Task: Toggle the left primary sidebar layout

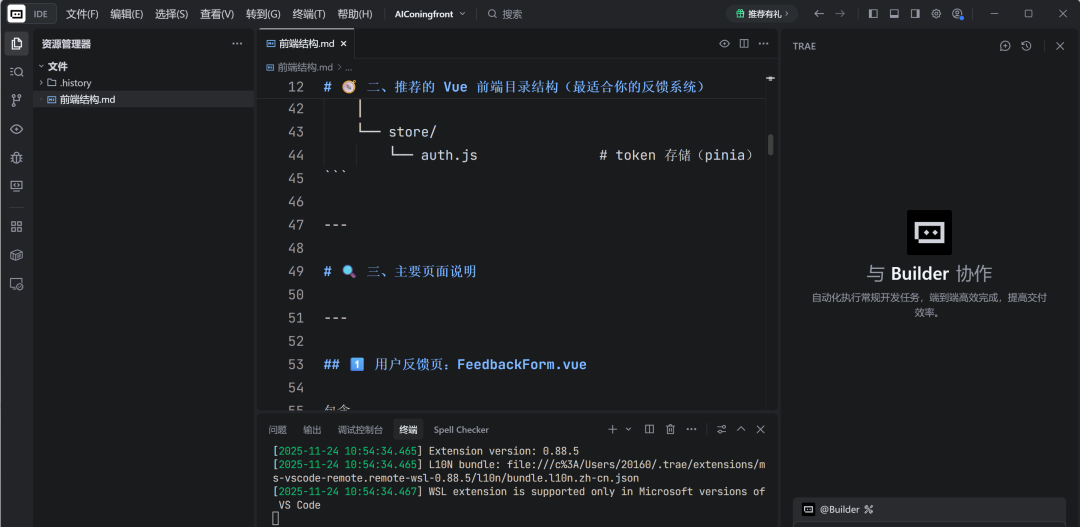Action: 873,14
